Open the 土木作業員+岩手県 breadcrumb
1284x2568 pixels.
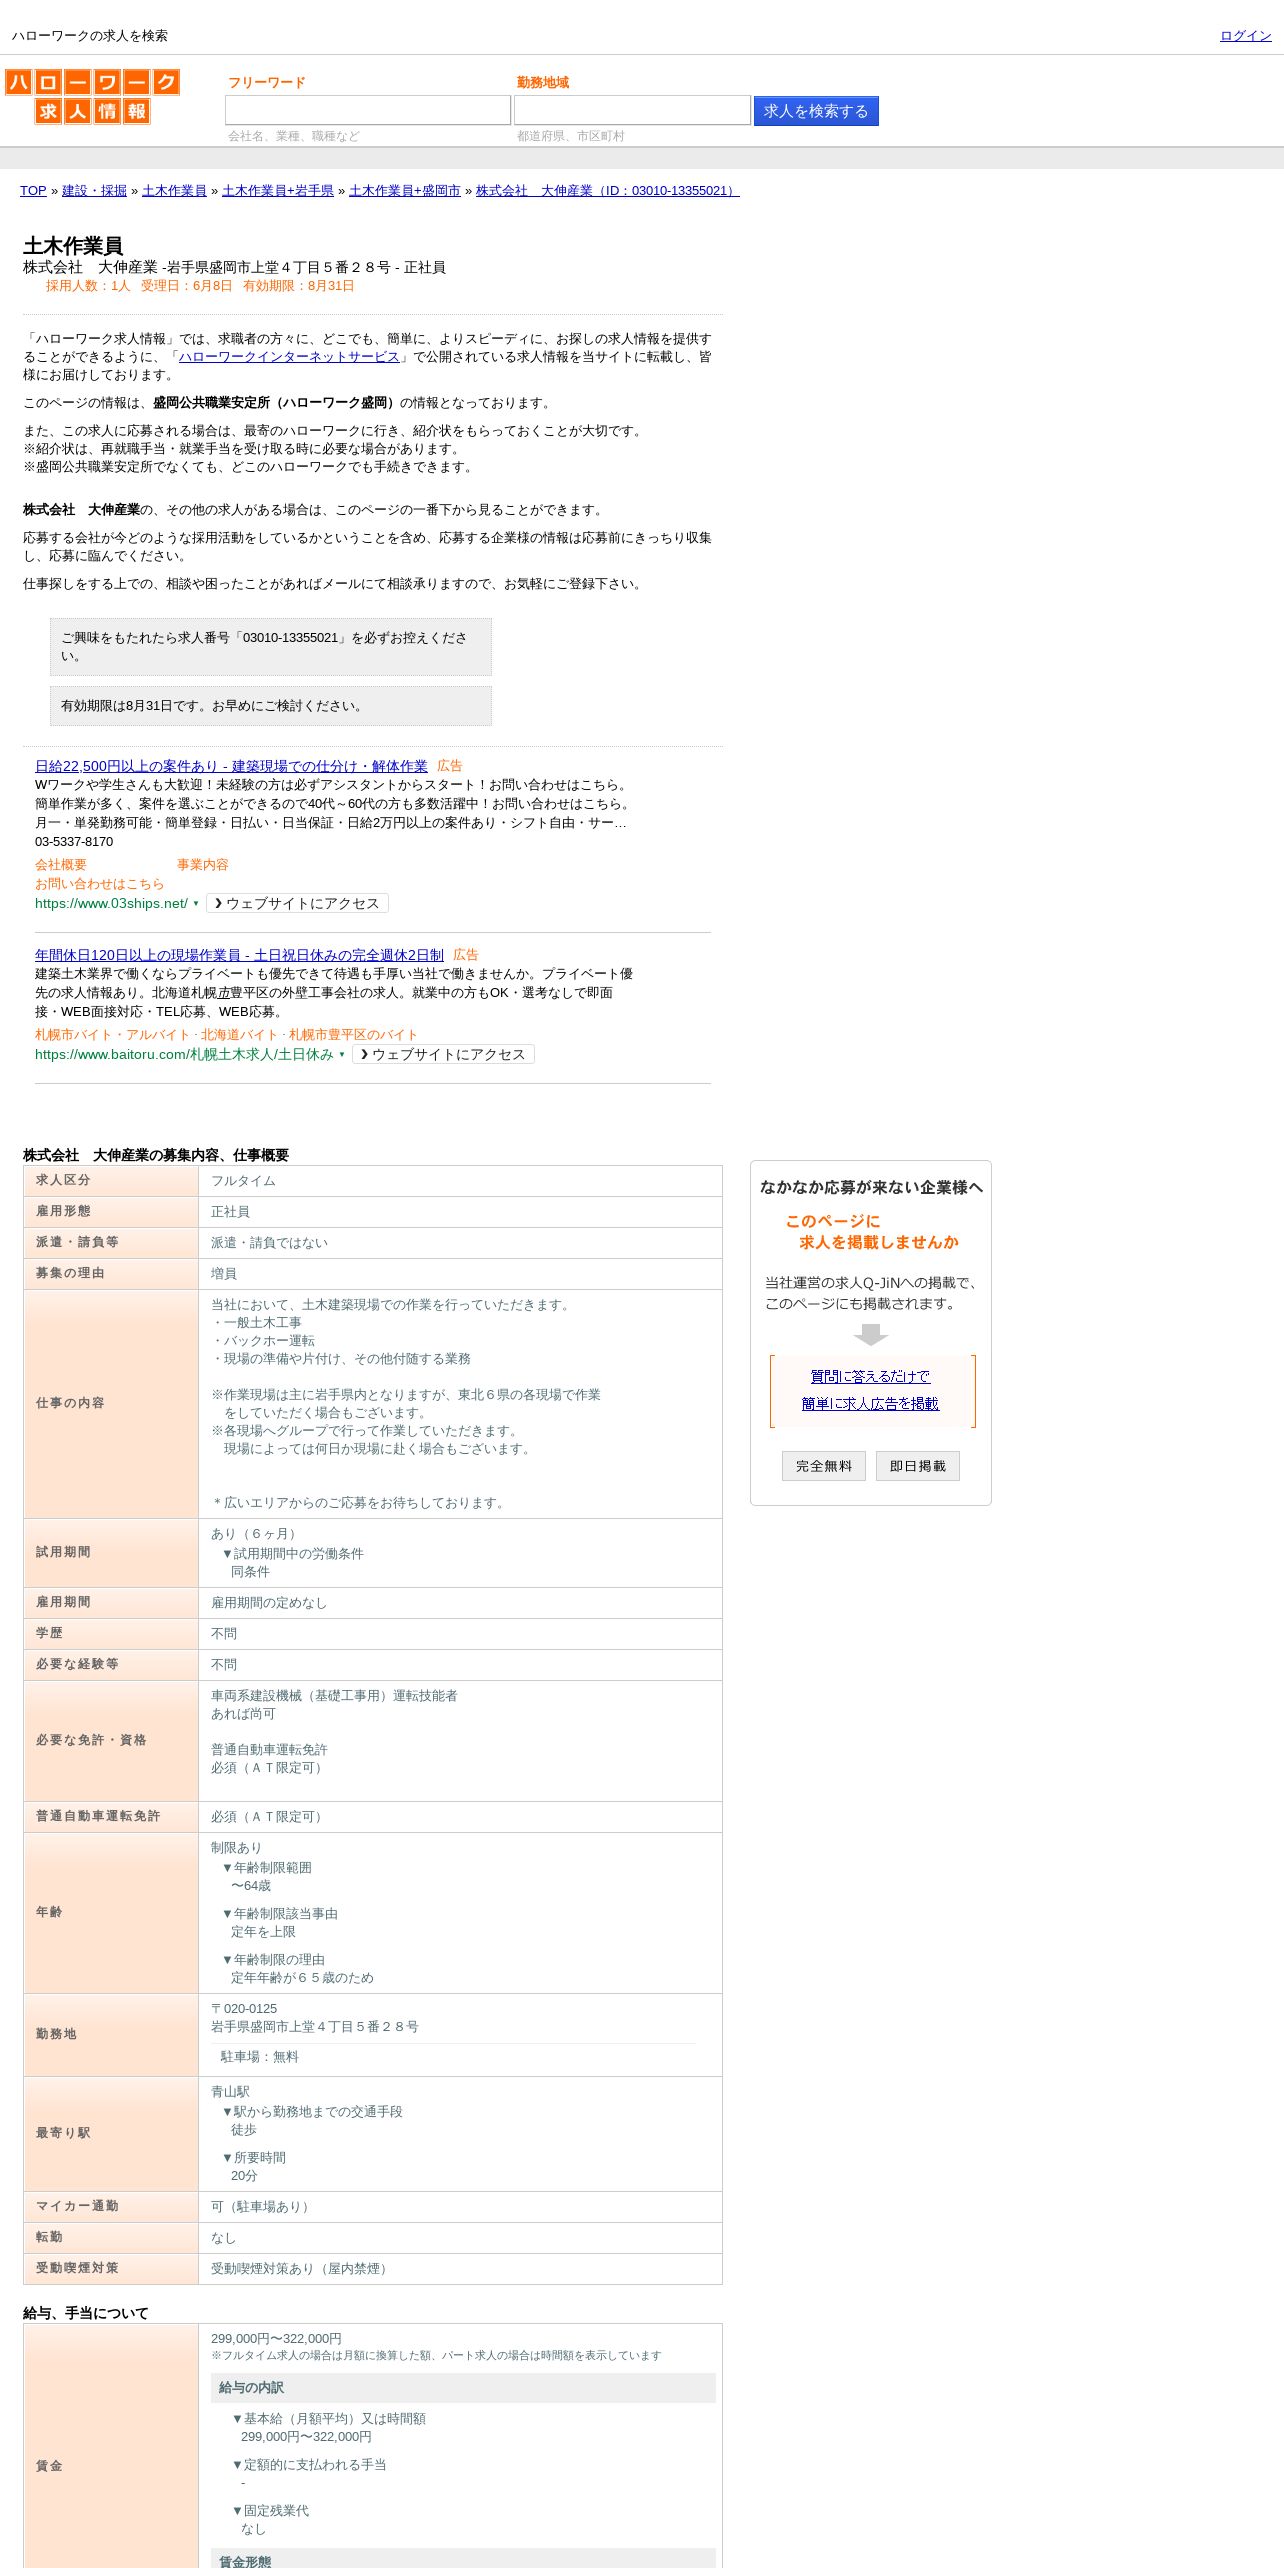pos(278,191)
